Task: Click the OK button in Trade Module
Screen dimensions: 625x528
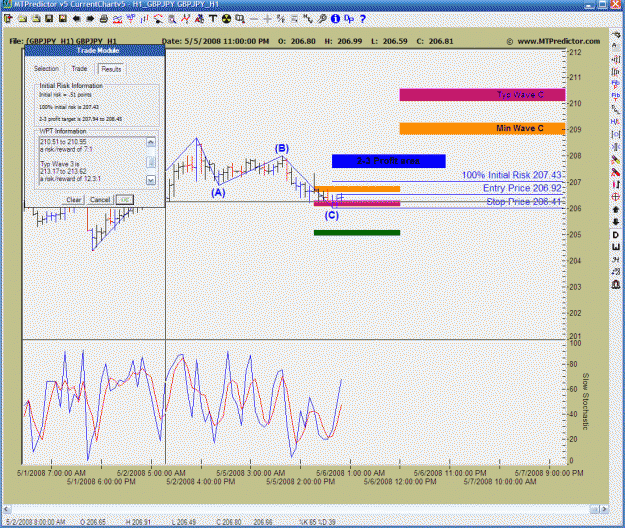Action: coord(125,200)
